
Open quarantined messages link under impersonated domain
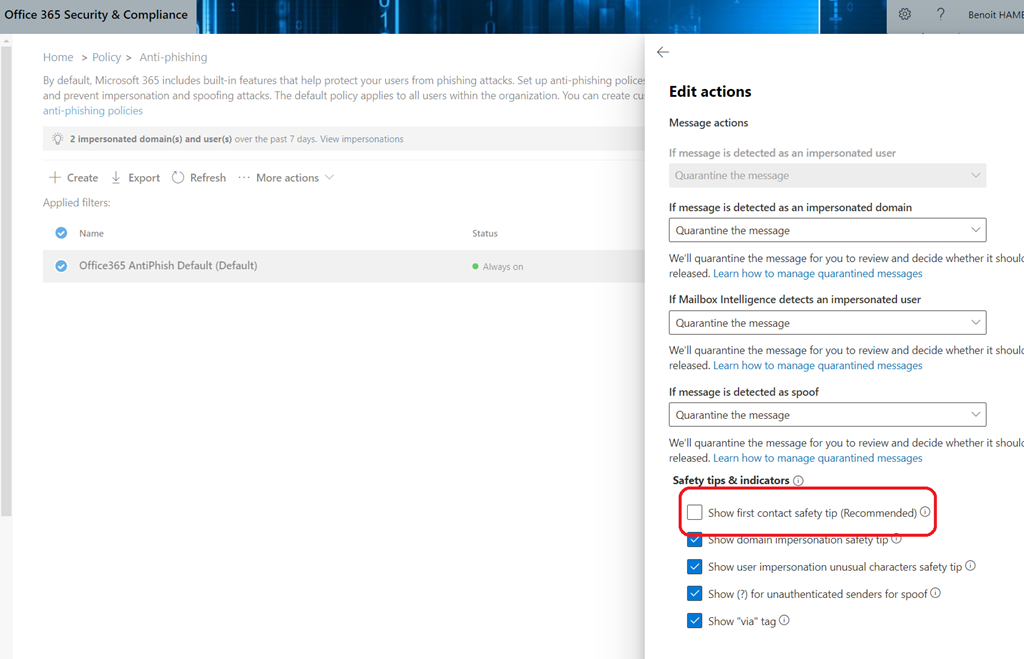click(x=818, y=274)
